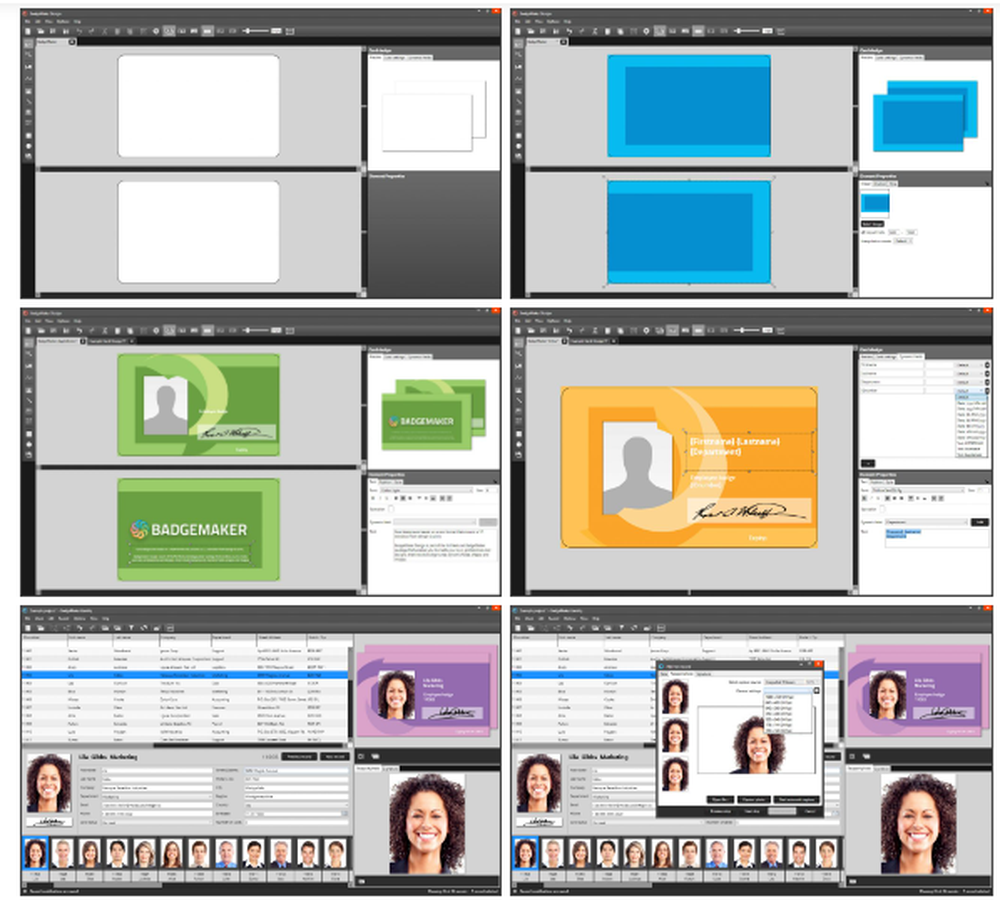Click blue image thumbnail in blue-card properties panel

[874, 203]
